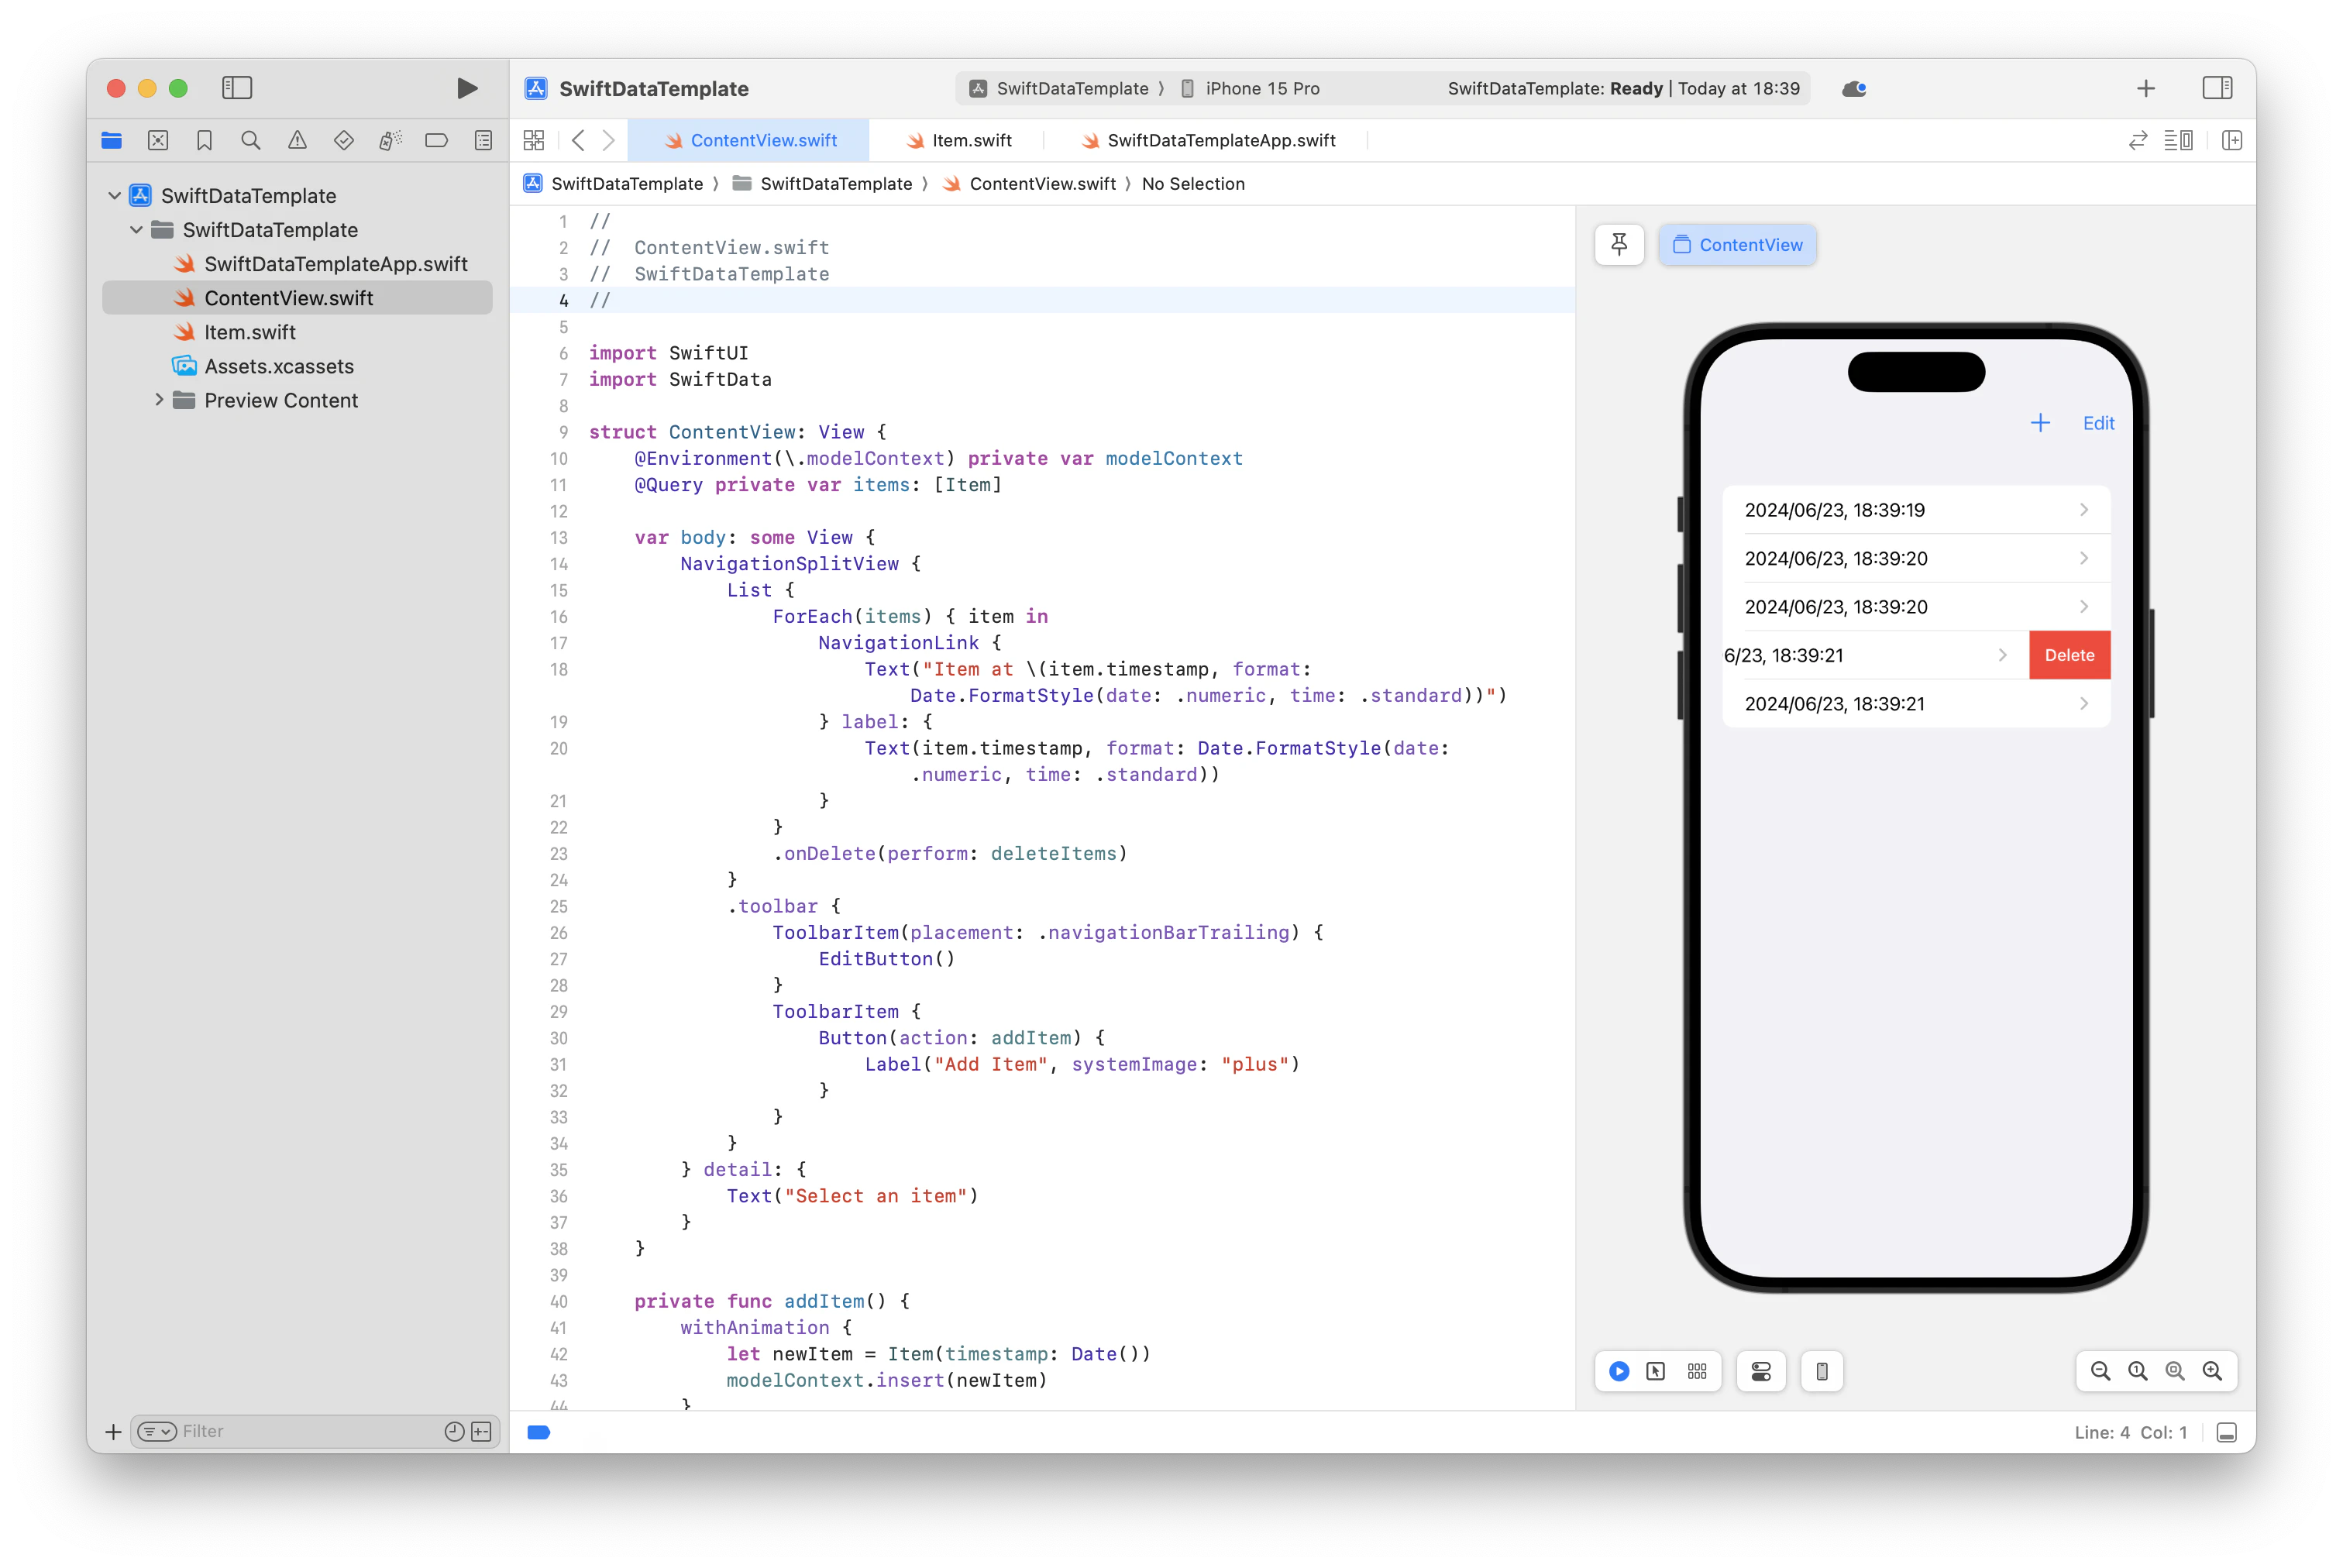Open the related items grid menu
This screenshot has height=1568, width=2343.
(x=534, y=141)
